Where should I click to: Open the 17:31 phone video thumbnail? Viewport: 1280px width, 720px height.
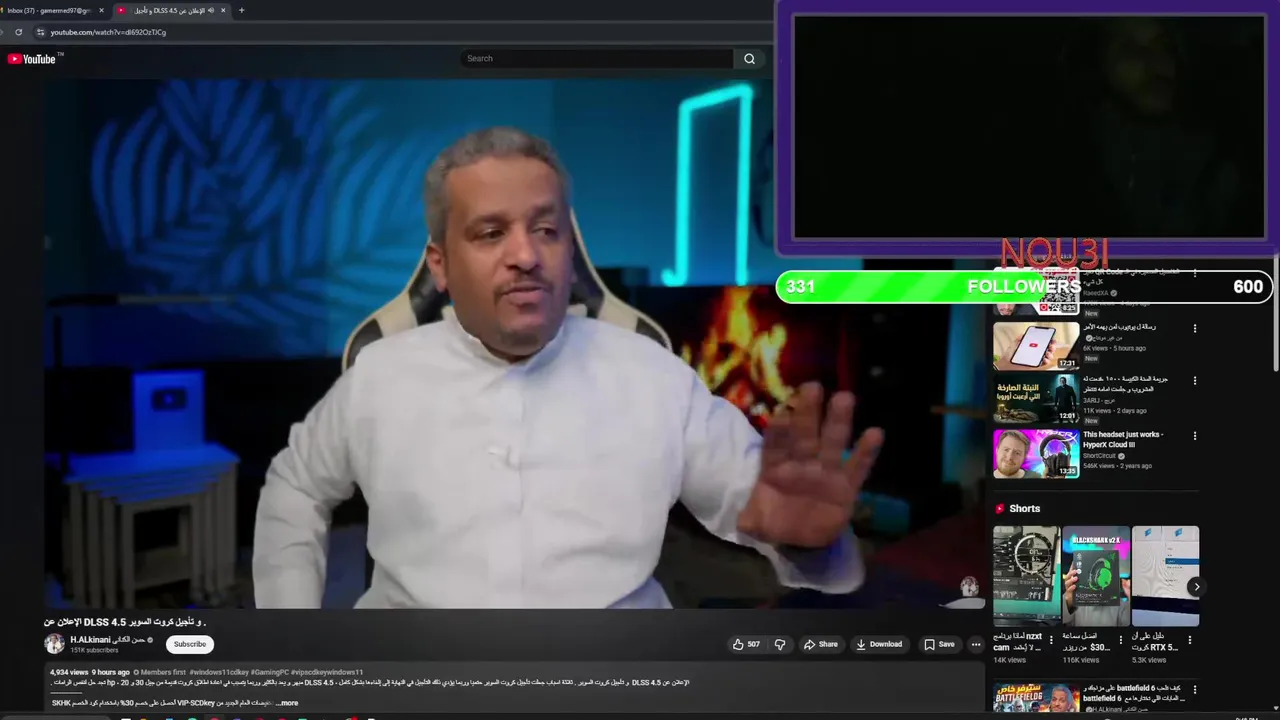point(1036,346)
